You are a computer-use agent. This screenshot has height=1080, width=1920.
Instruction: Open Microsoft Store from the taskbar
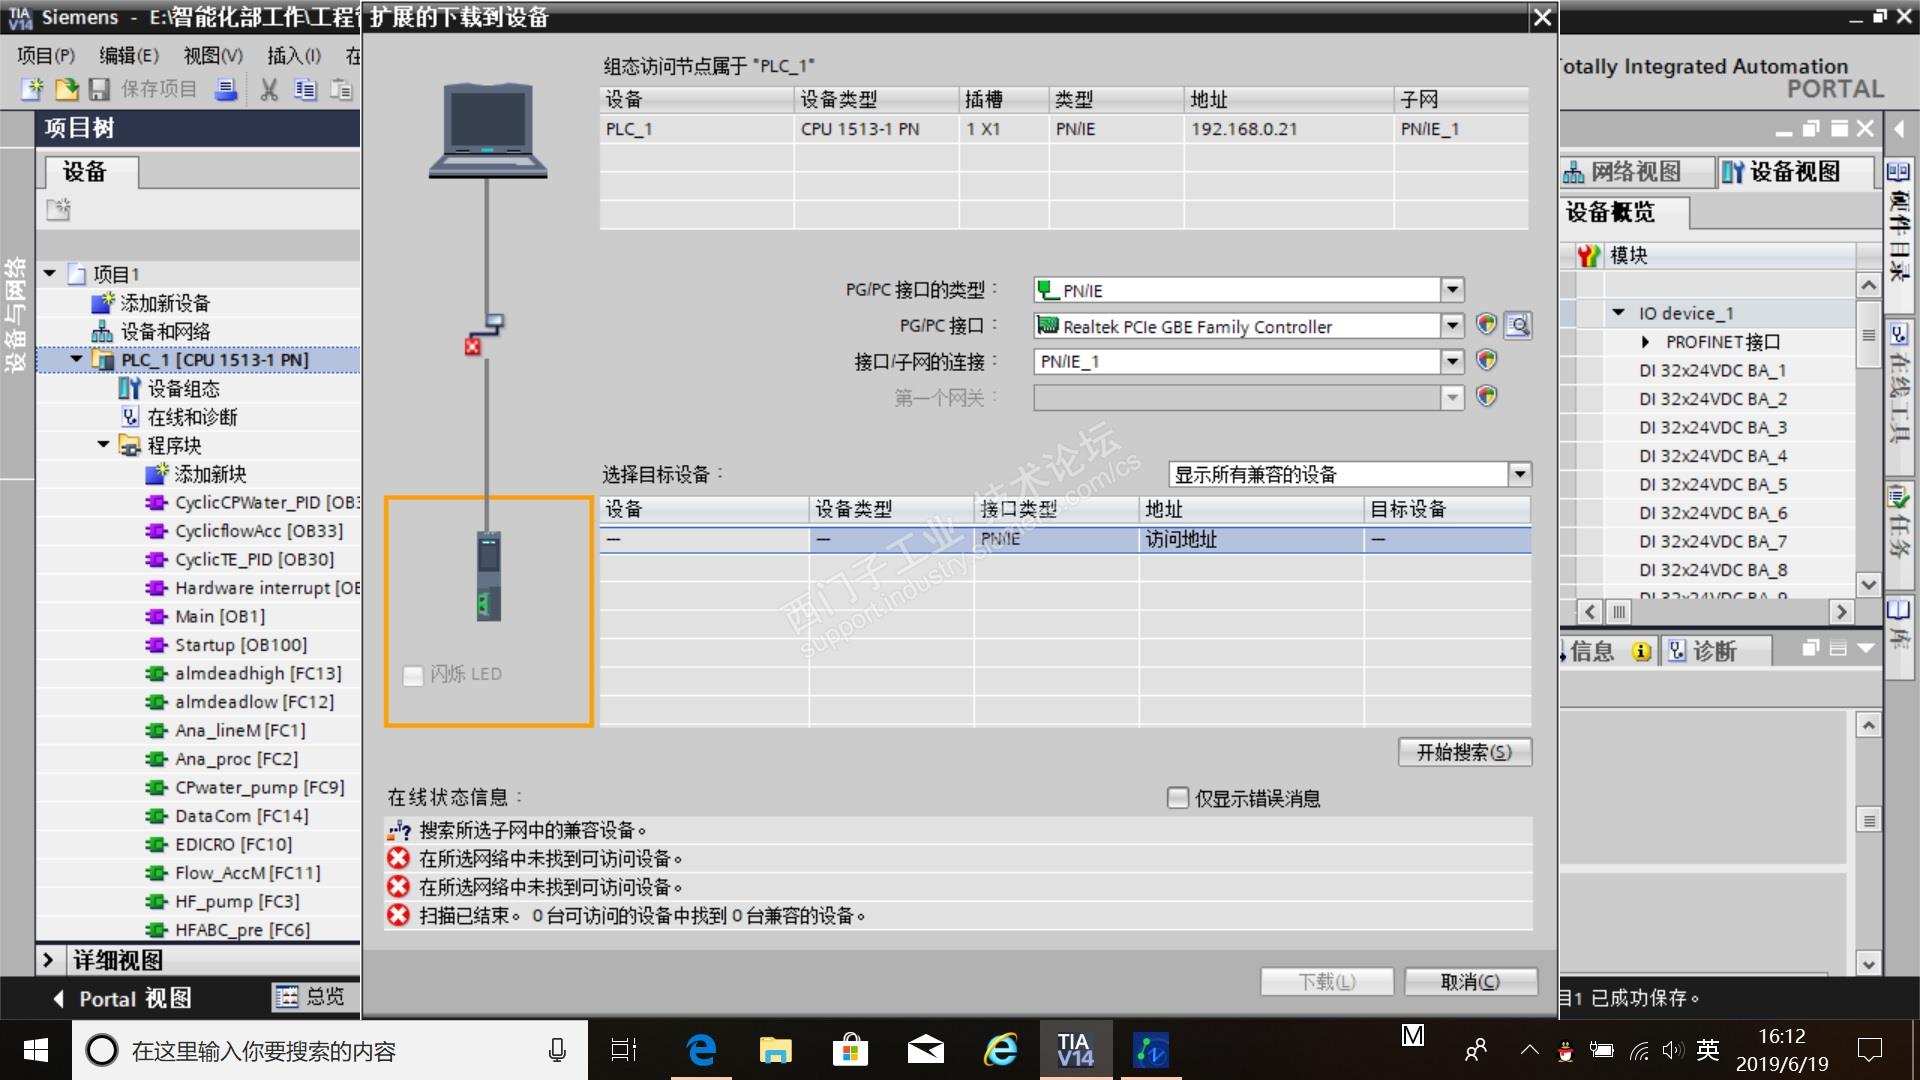coord(850,1050)
